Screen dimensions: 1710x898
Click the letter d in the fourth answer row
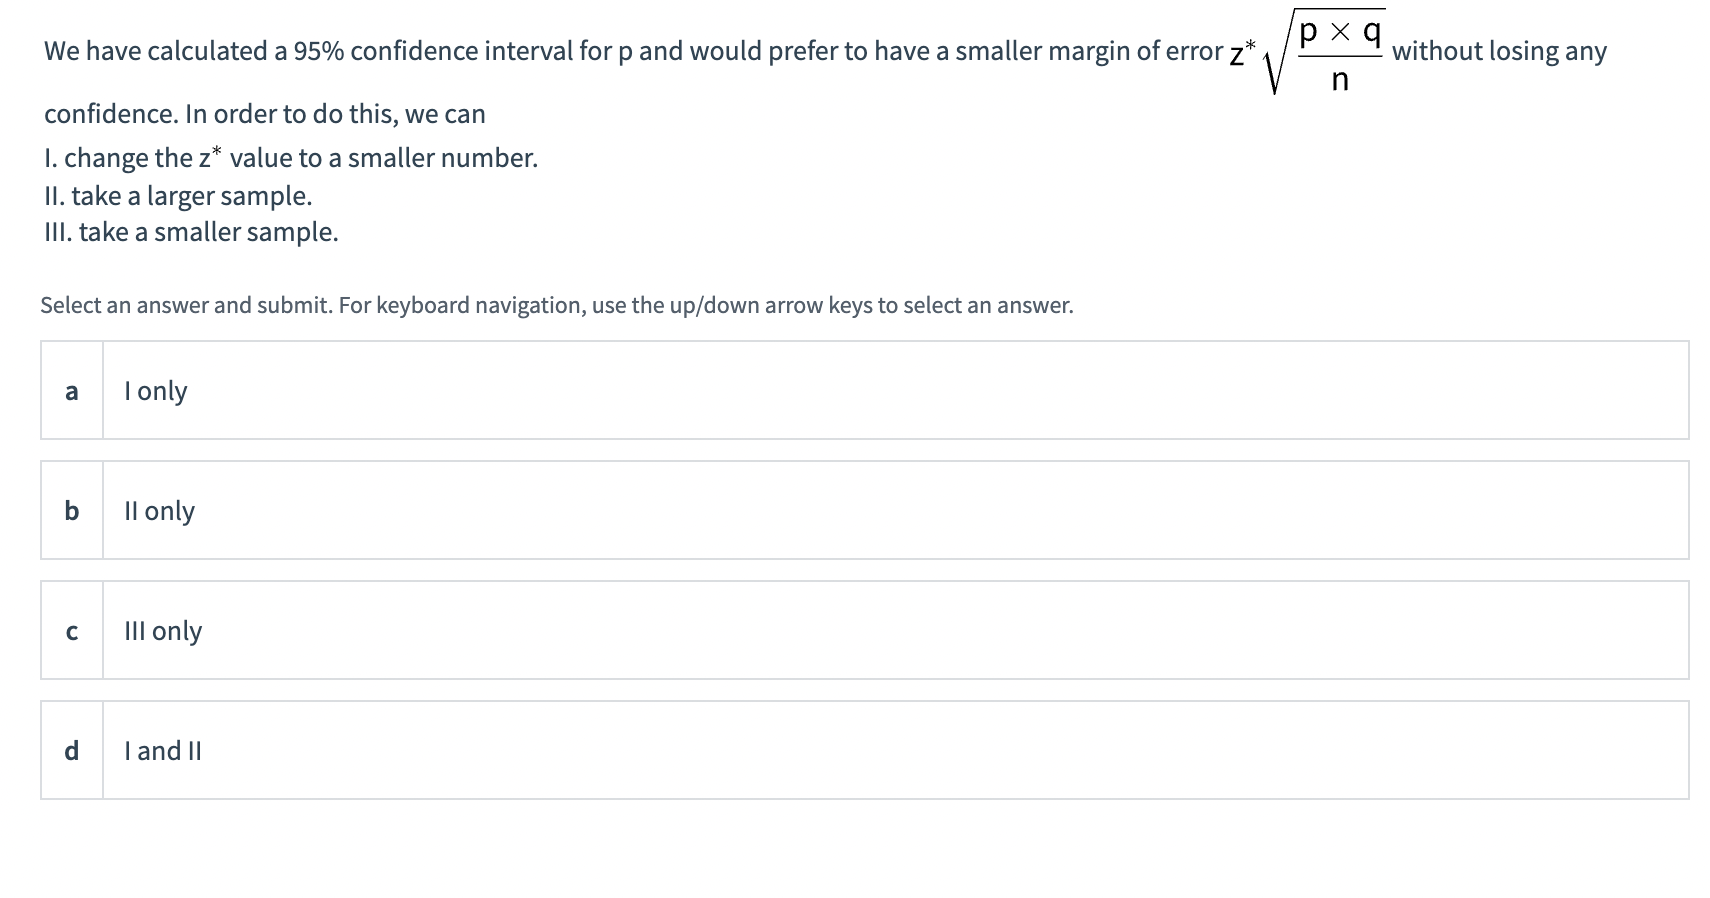click(71, 750)
